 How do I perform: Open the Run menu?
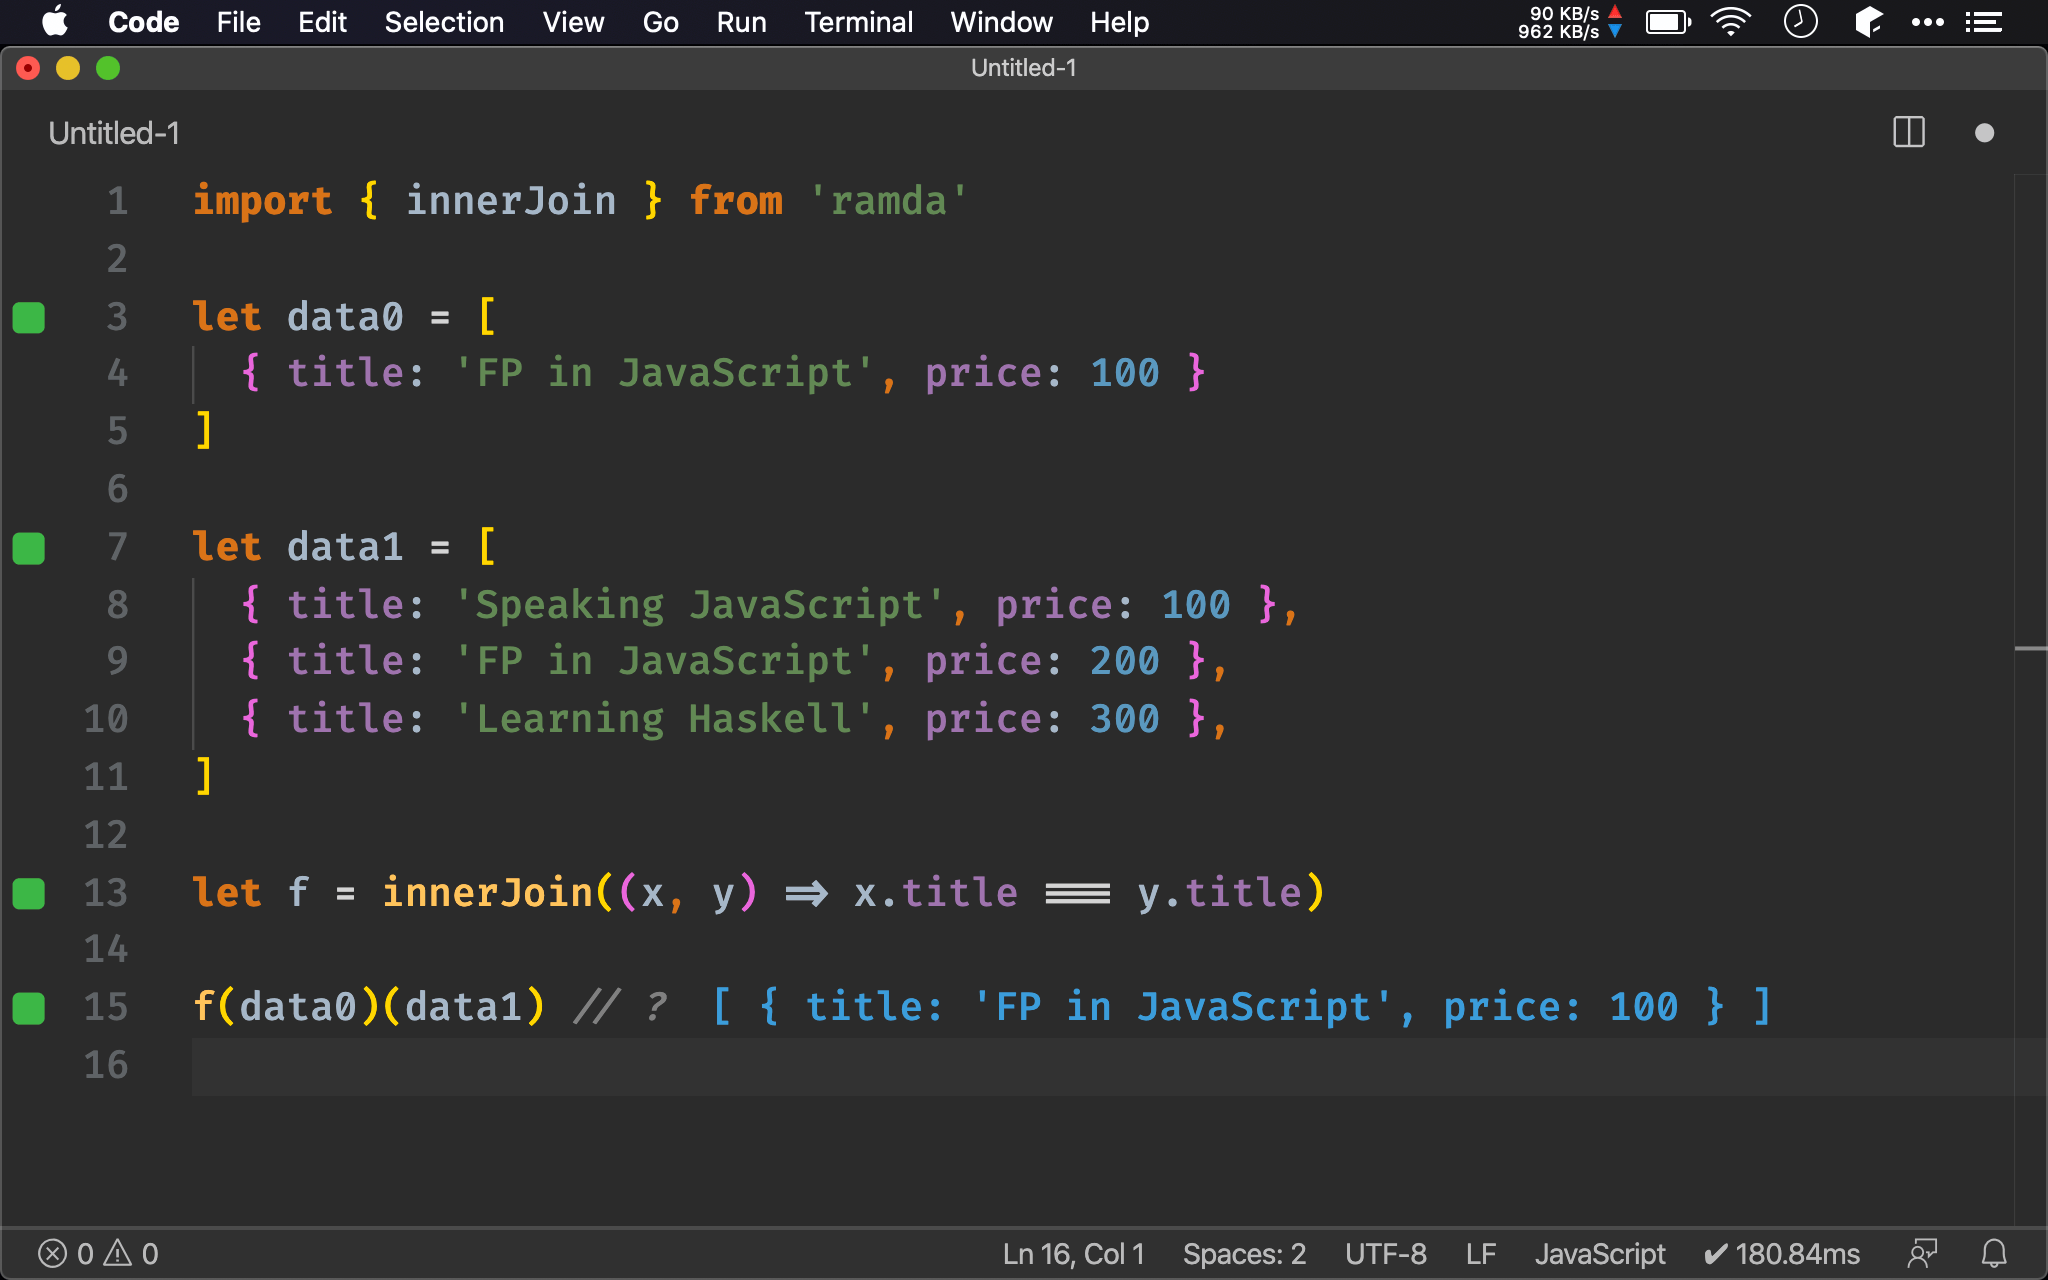pyautogui.click(x=741, y=22)
